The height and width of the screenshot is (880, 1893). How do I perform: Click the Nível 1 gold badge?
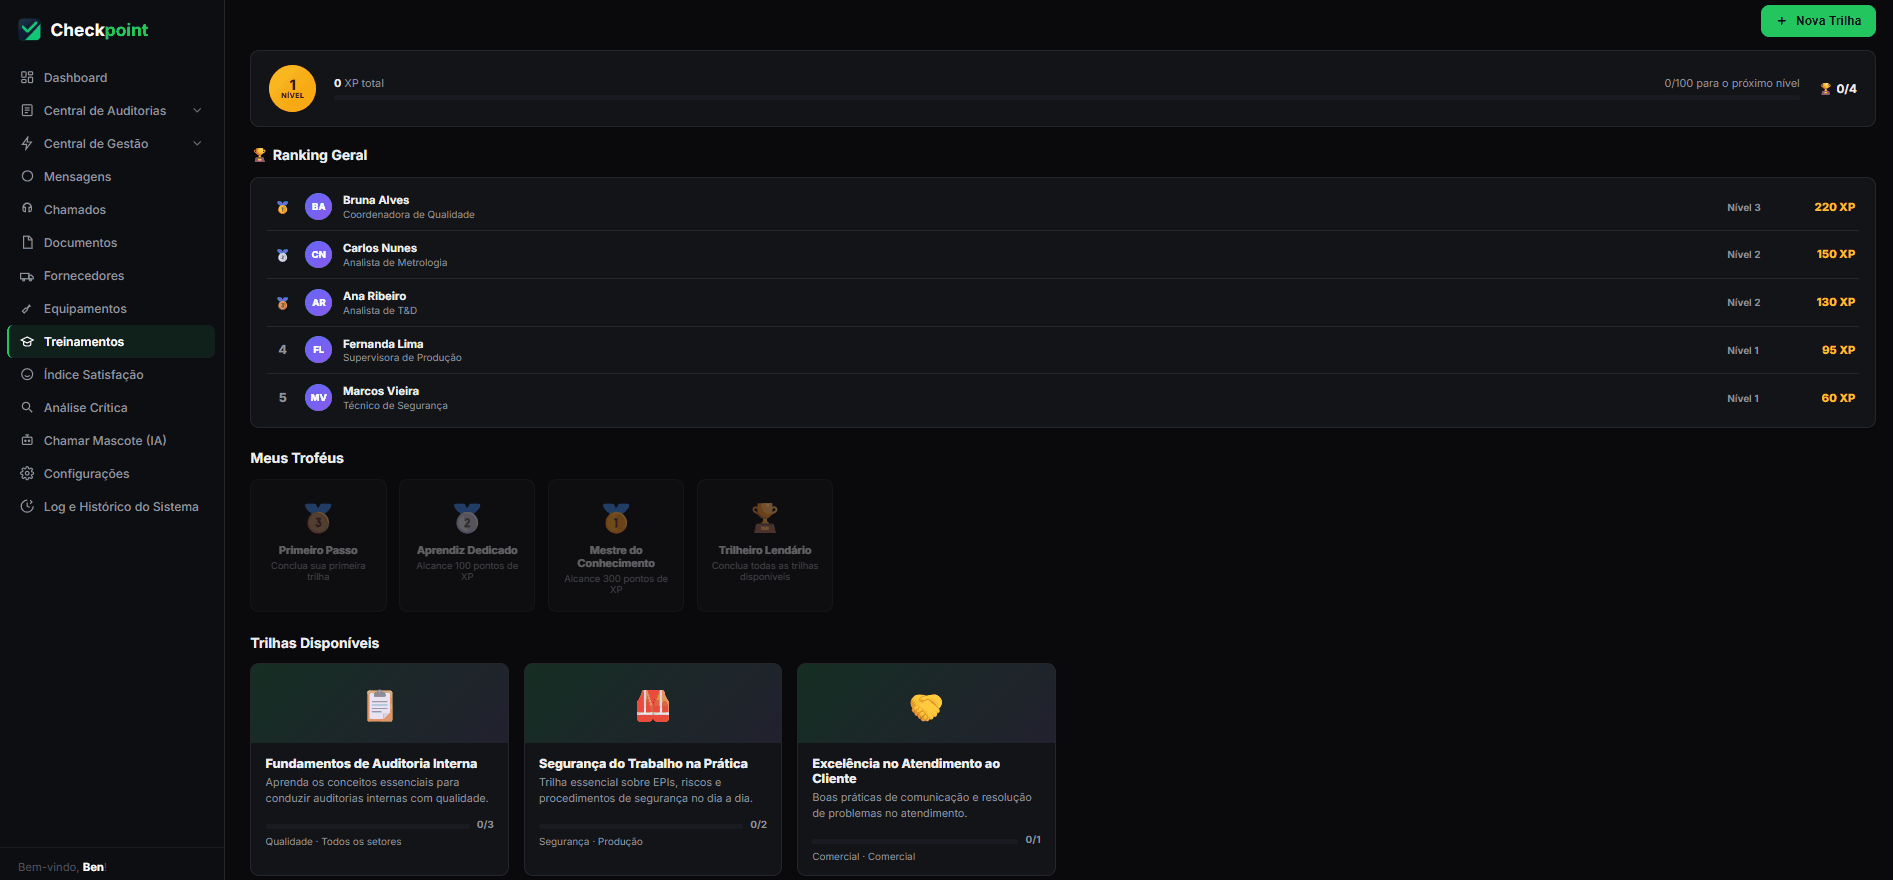tap(293, 89)
